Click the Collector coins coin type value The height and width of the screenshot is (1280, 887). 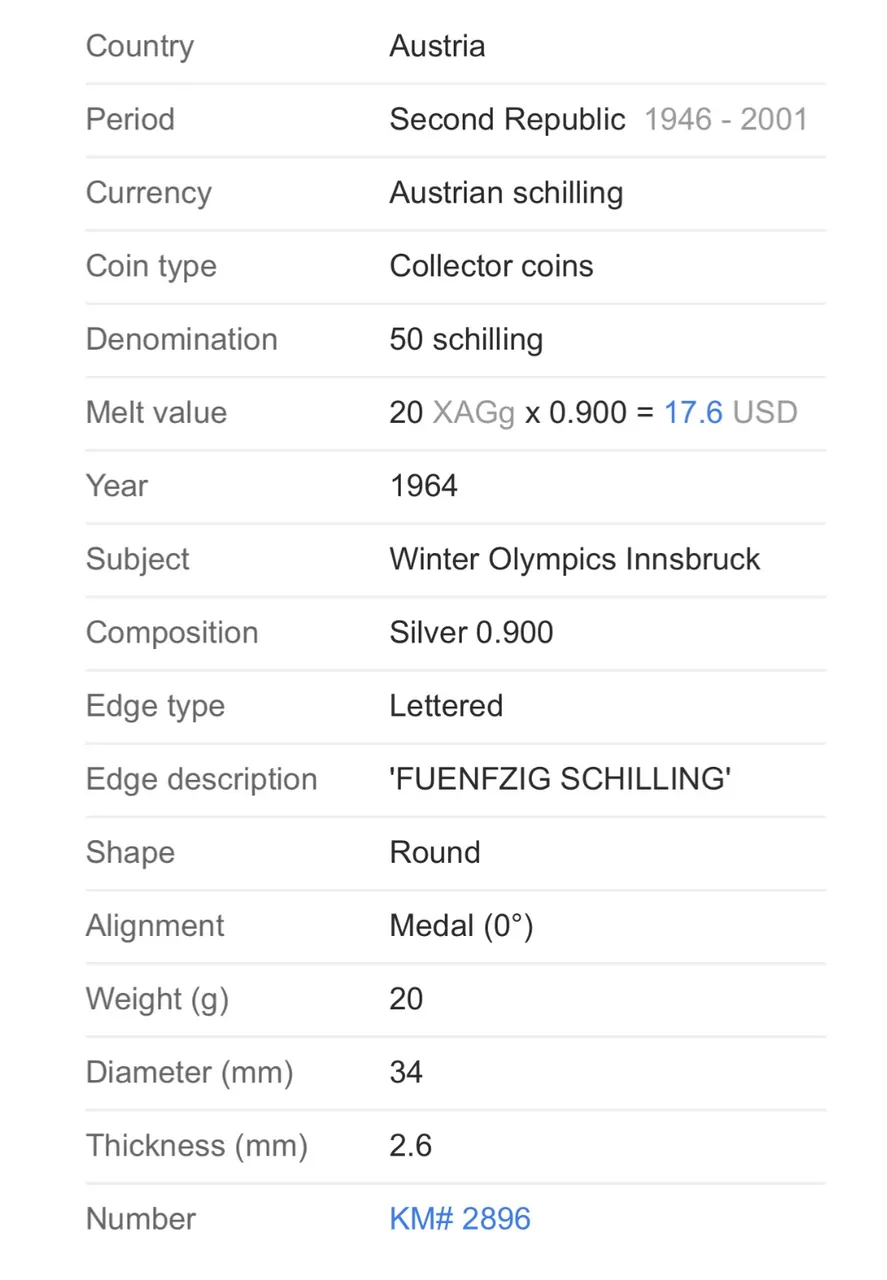point(491,266)
